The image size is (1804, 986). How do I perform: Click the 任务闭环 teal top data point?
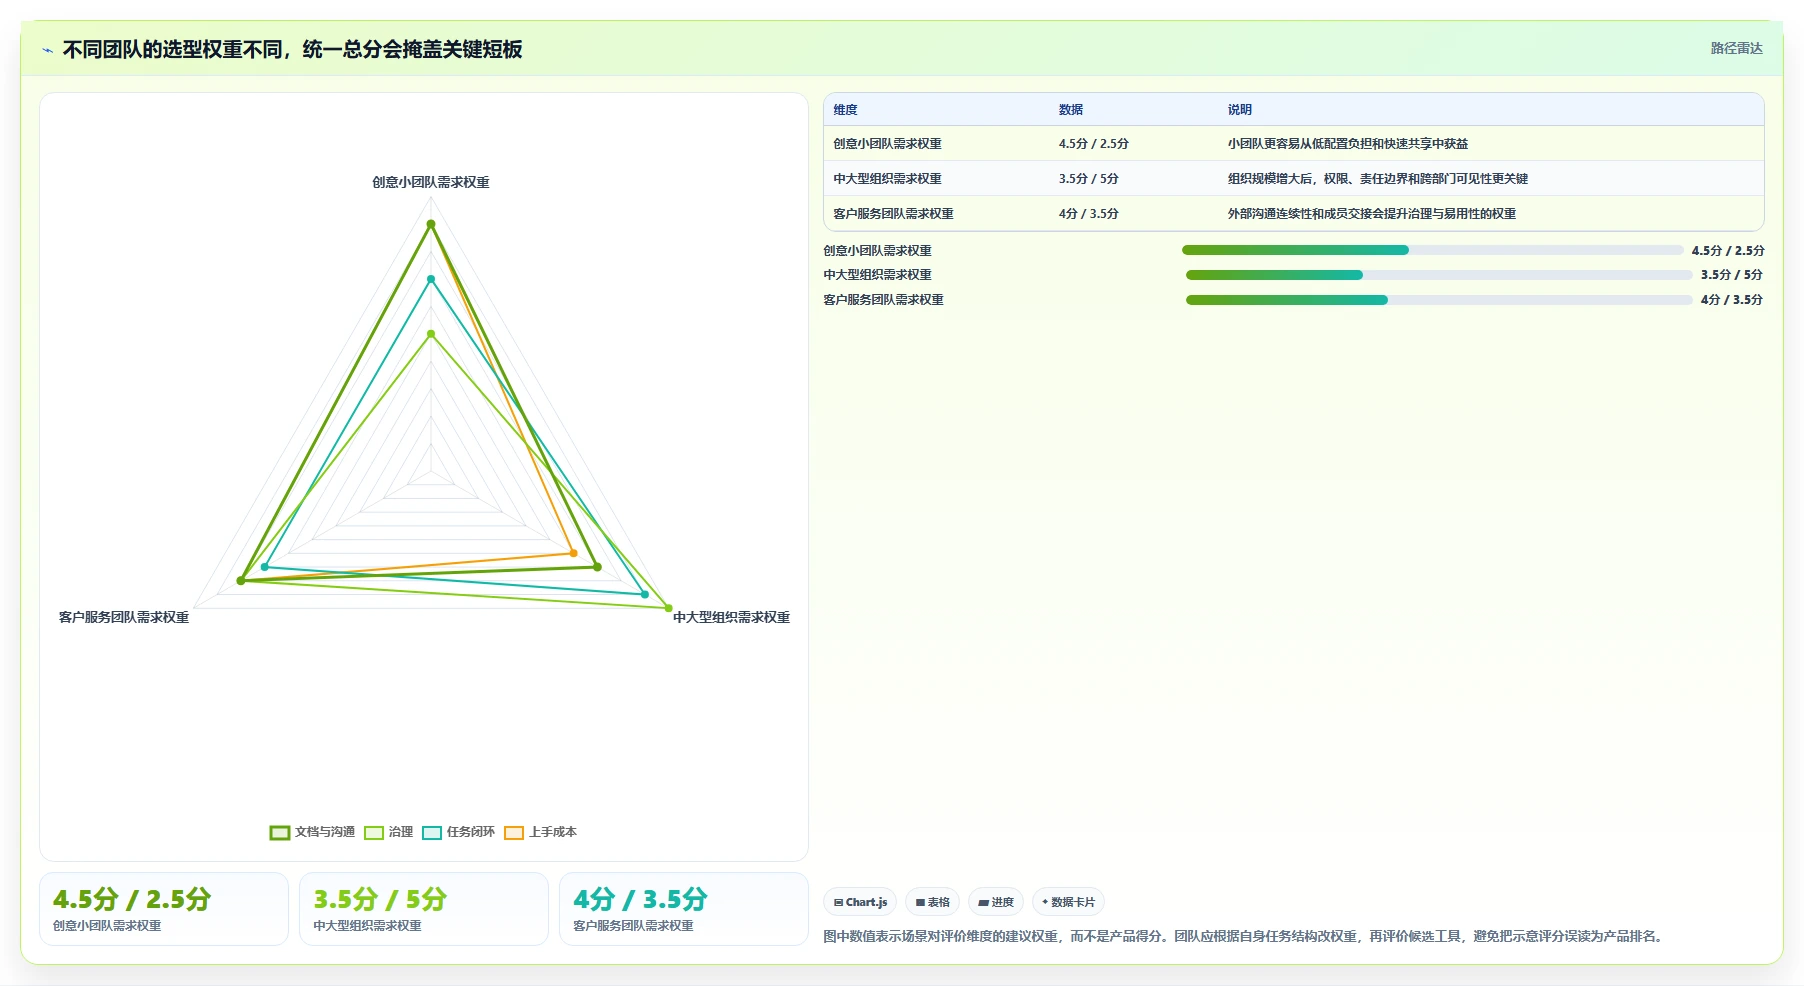coord(431,279)
